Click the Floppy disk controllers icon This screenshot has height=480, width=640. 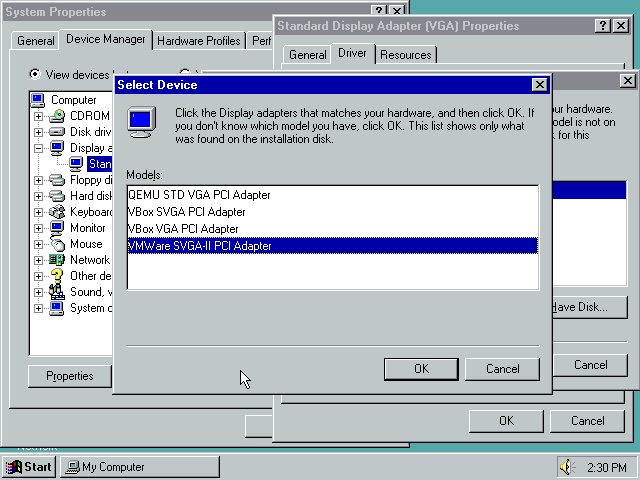pos(57,180)
